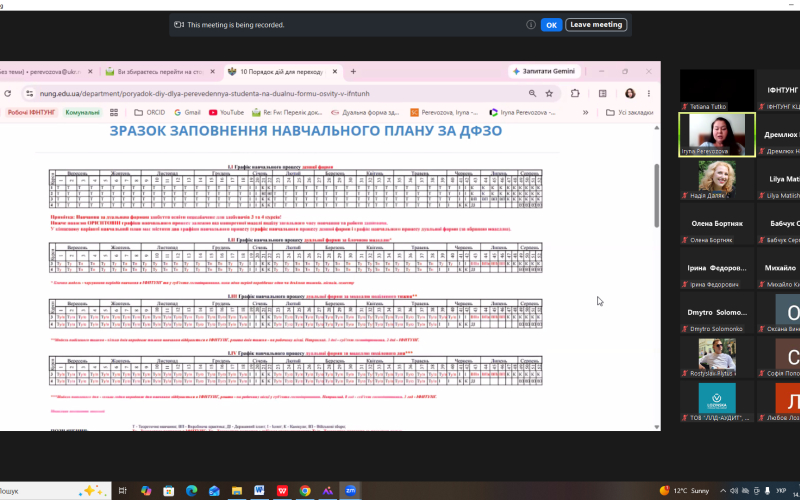Click the page scrollbar down arrow
This screenshot has width=800, height=500.
click(657, 427)
